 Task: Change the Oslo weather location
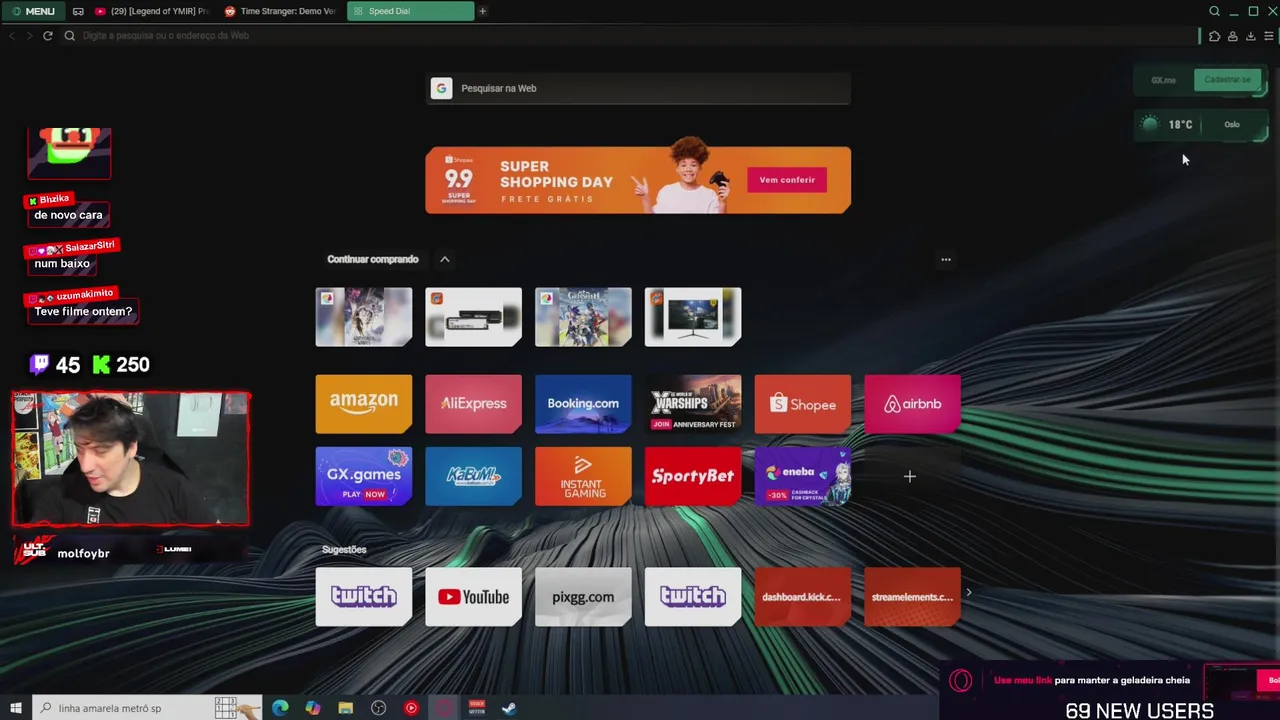1232,125
